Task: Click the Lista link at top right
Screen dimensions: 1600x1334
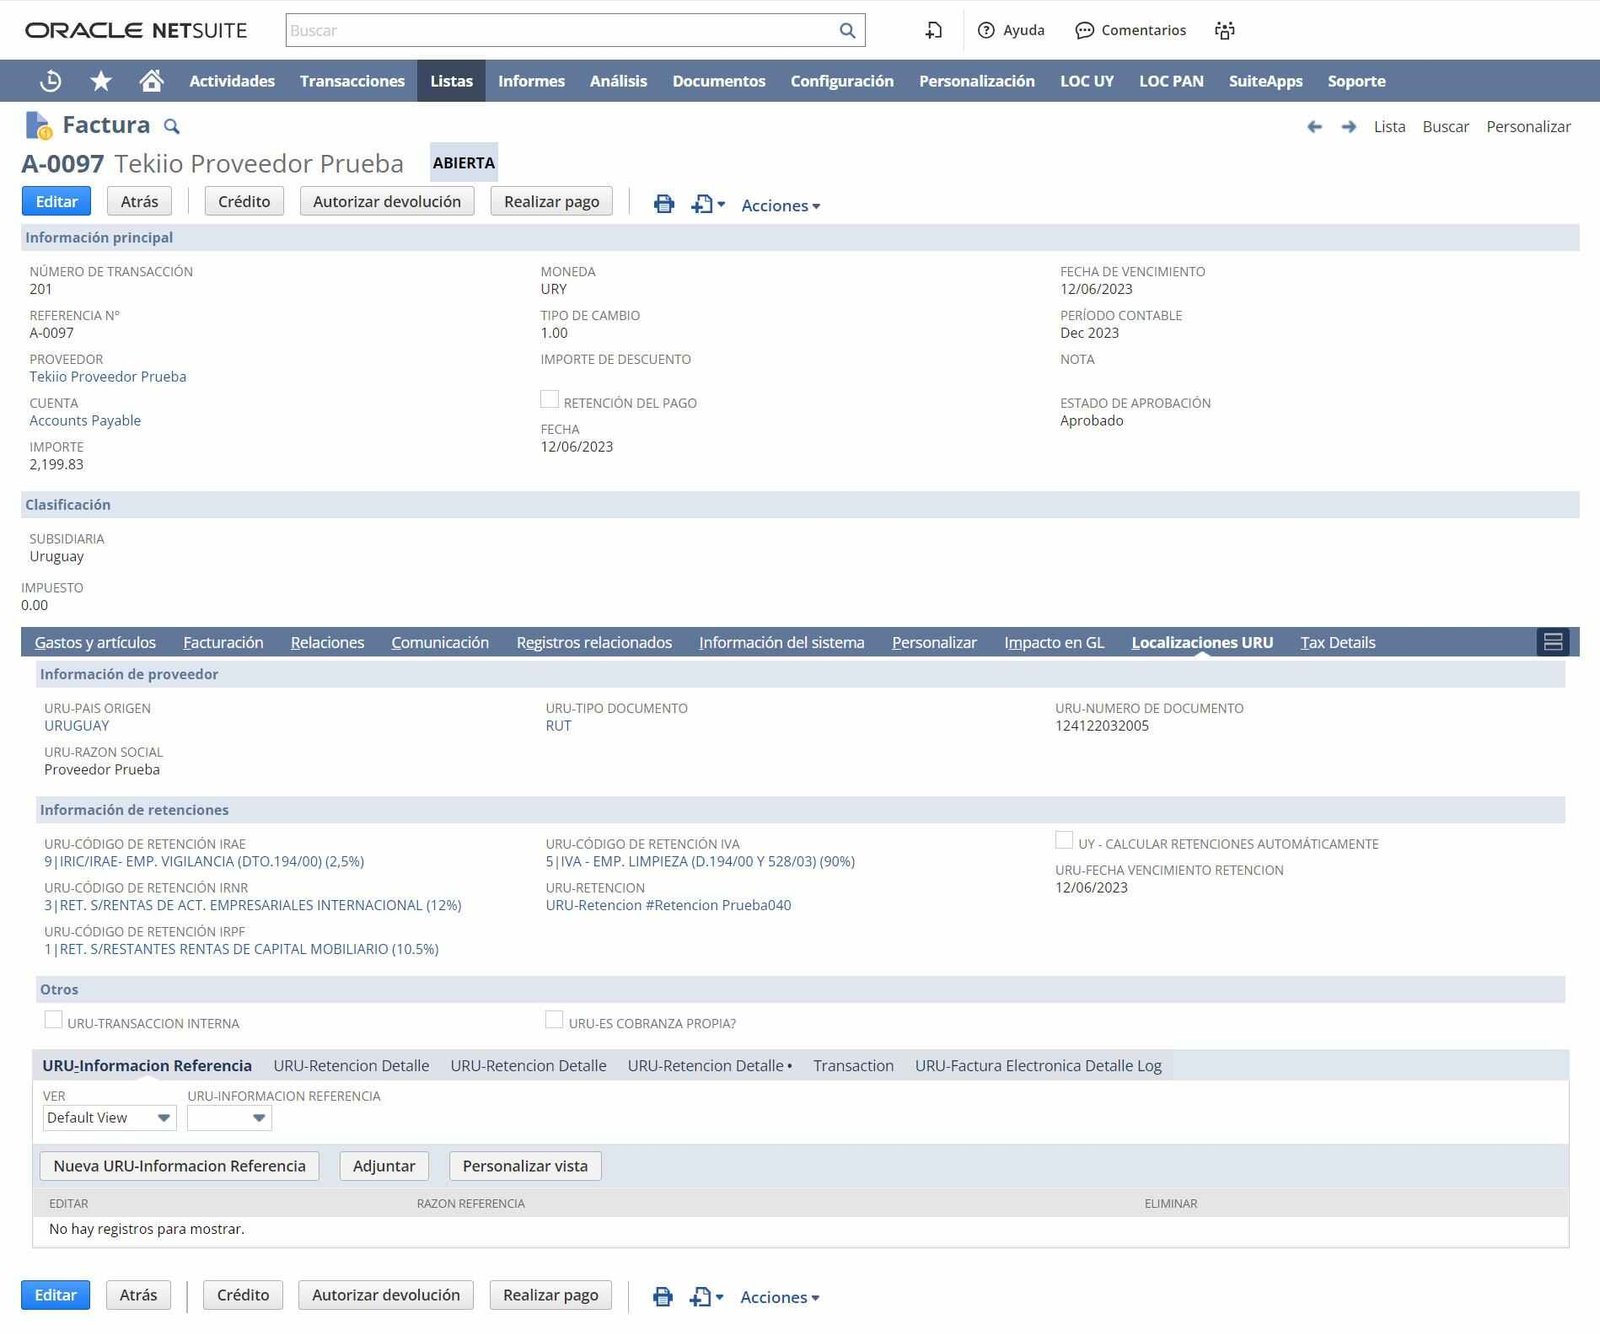Action: (x=1389, y=127)
